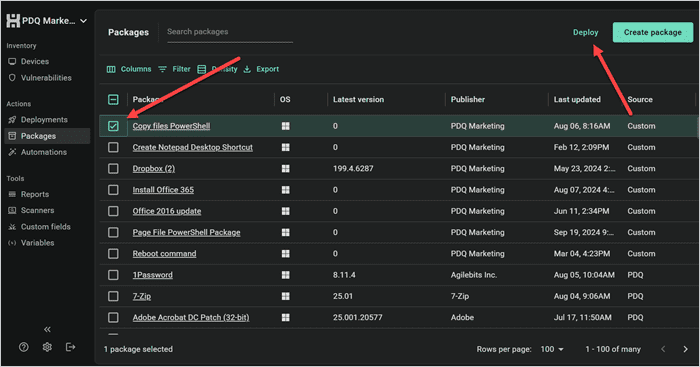This screenshot has height=367, width=700.
Task: Check the Dropbox (2) checkbox
Action: click(113, 168)
